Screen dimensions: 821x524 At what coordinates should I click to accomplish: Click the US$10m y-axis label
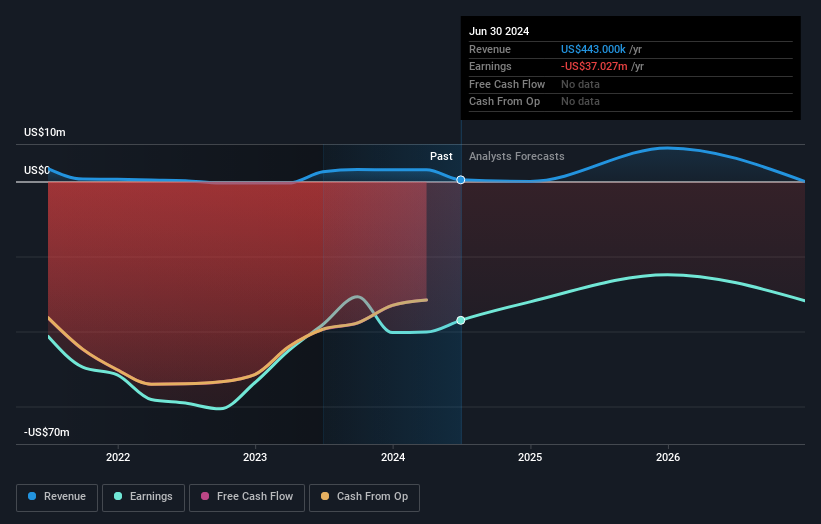[45, 132]
